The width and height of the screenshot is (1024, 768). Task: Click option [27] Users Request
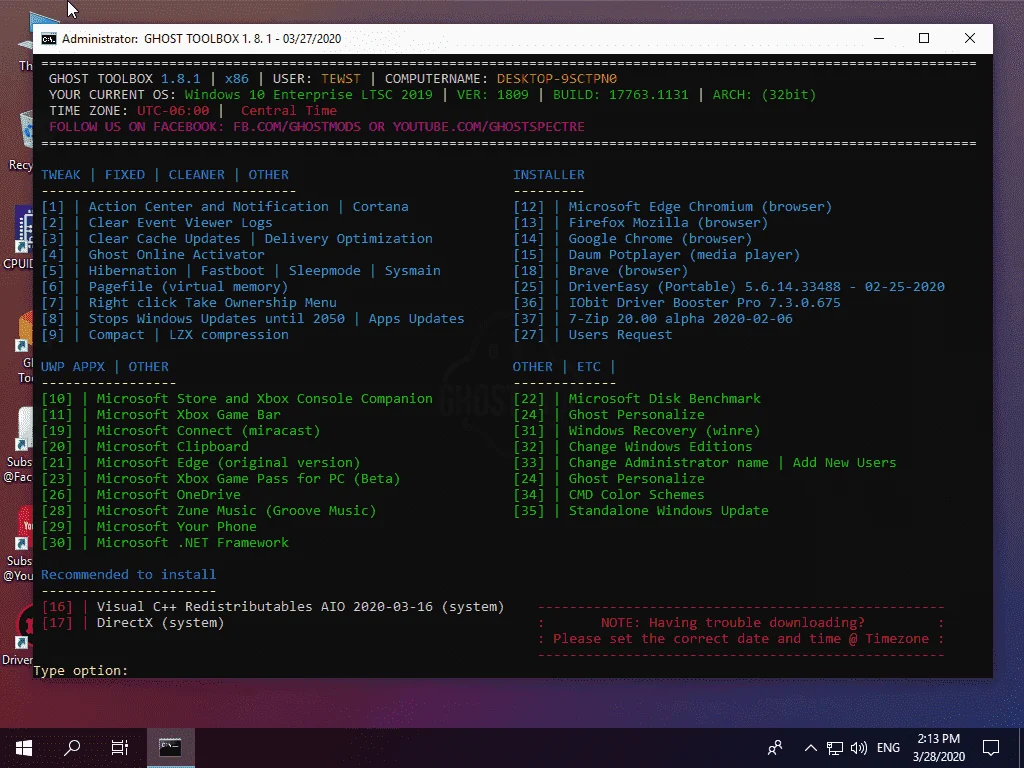(x=592, y=334)
